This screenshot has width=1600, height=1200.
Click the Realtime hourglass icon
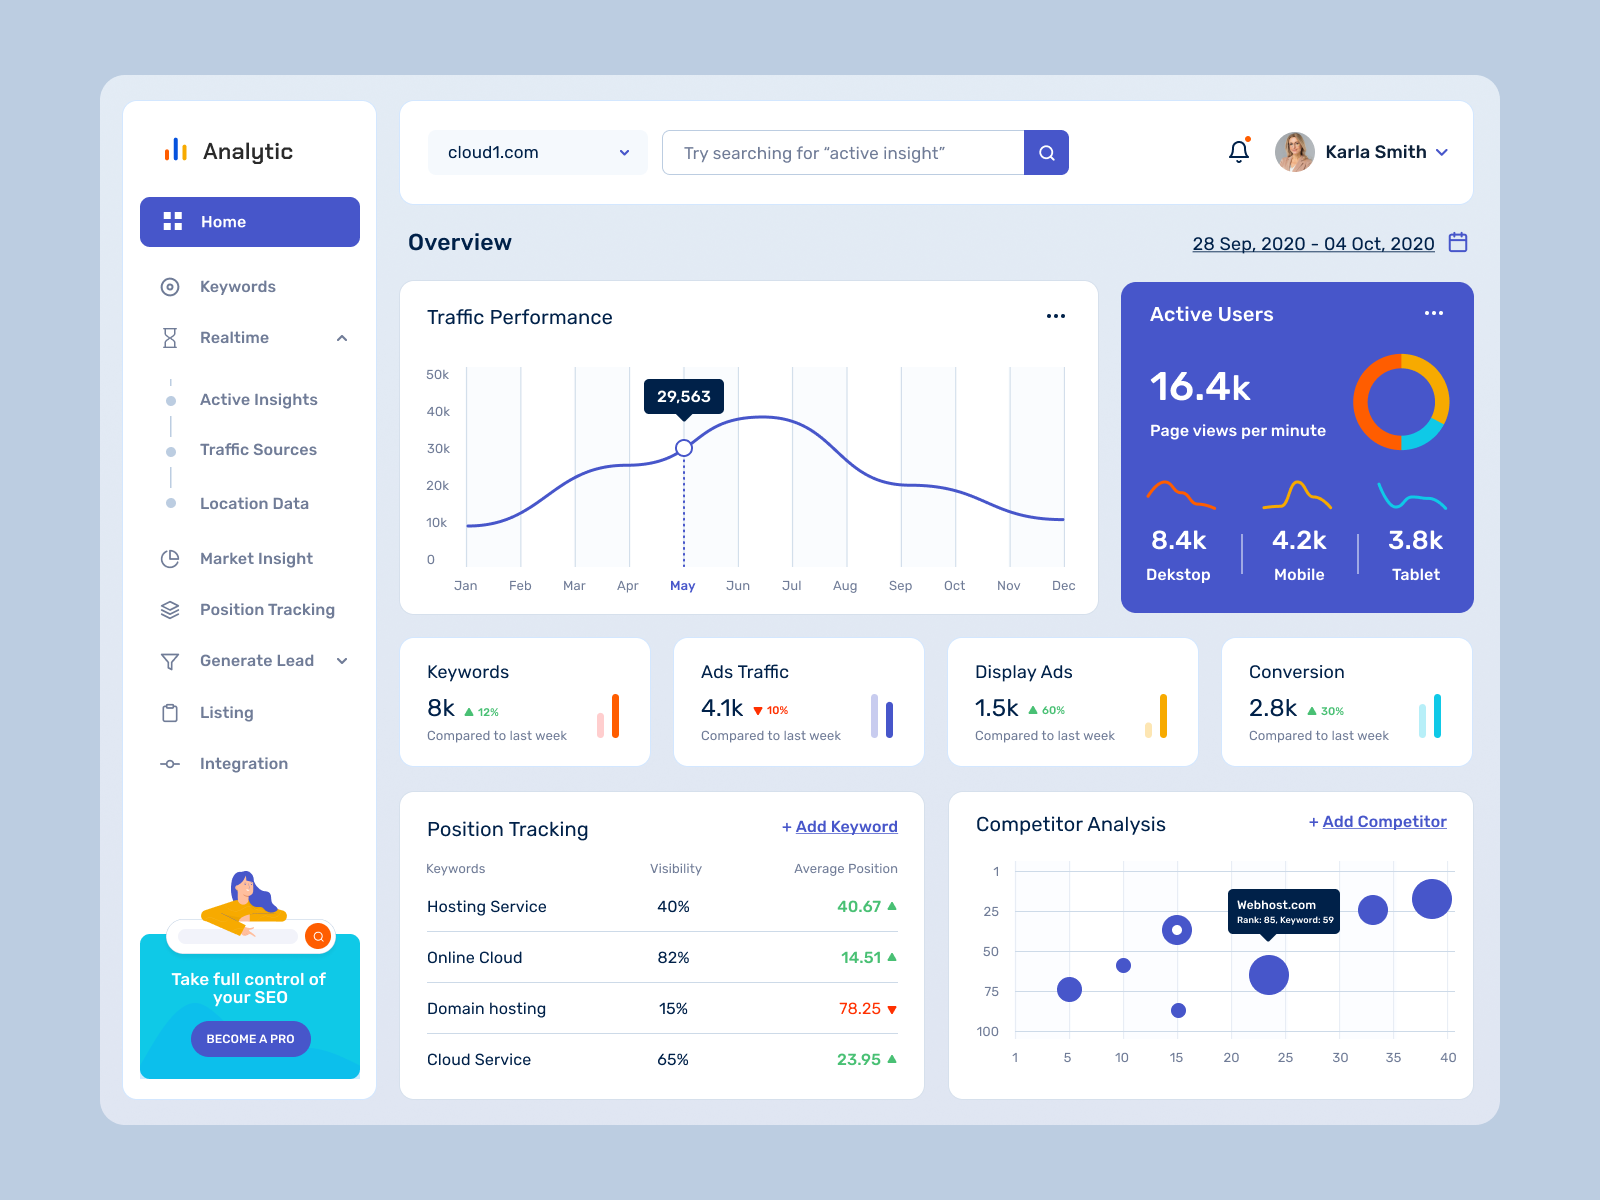[170, 338]
